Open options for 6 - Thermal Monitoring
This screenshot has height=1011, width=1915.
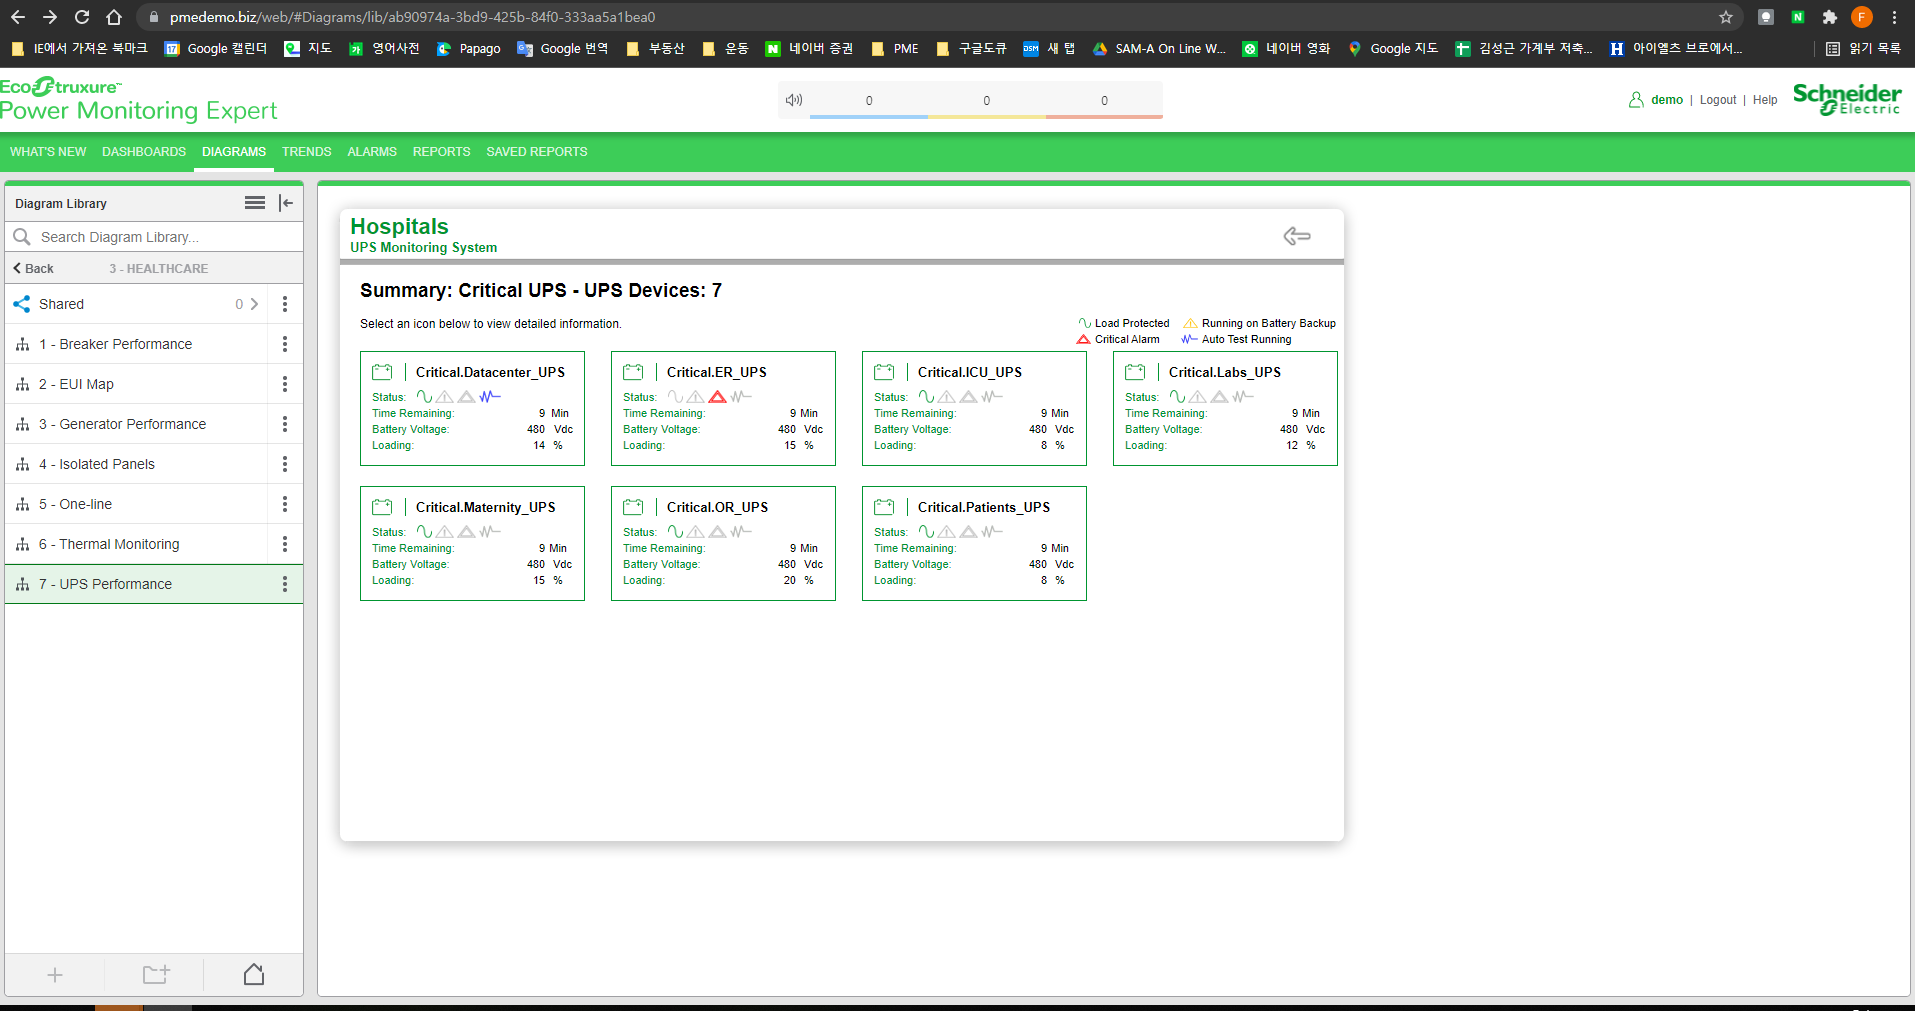[x=285, y=544]
